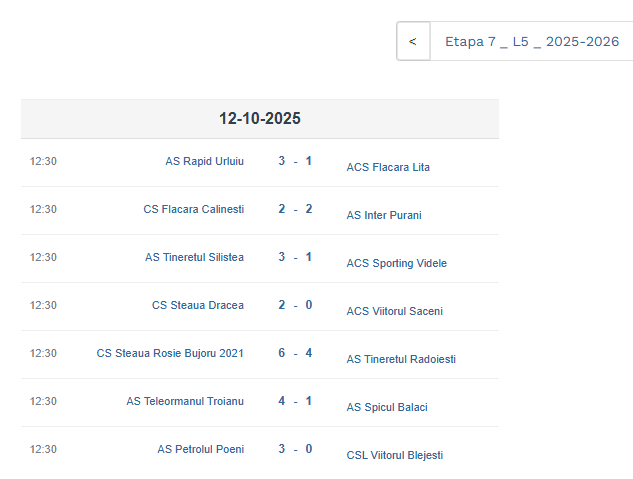
Task: Click the 12-10-2025 date header
Action: click(x=260, y=118)
